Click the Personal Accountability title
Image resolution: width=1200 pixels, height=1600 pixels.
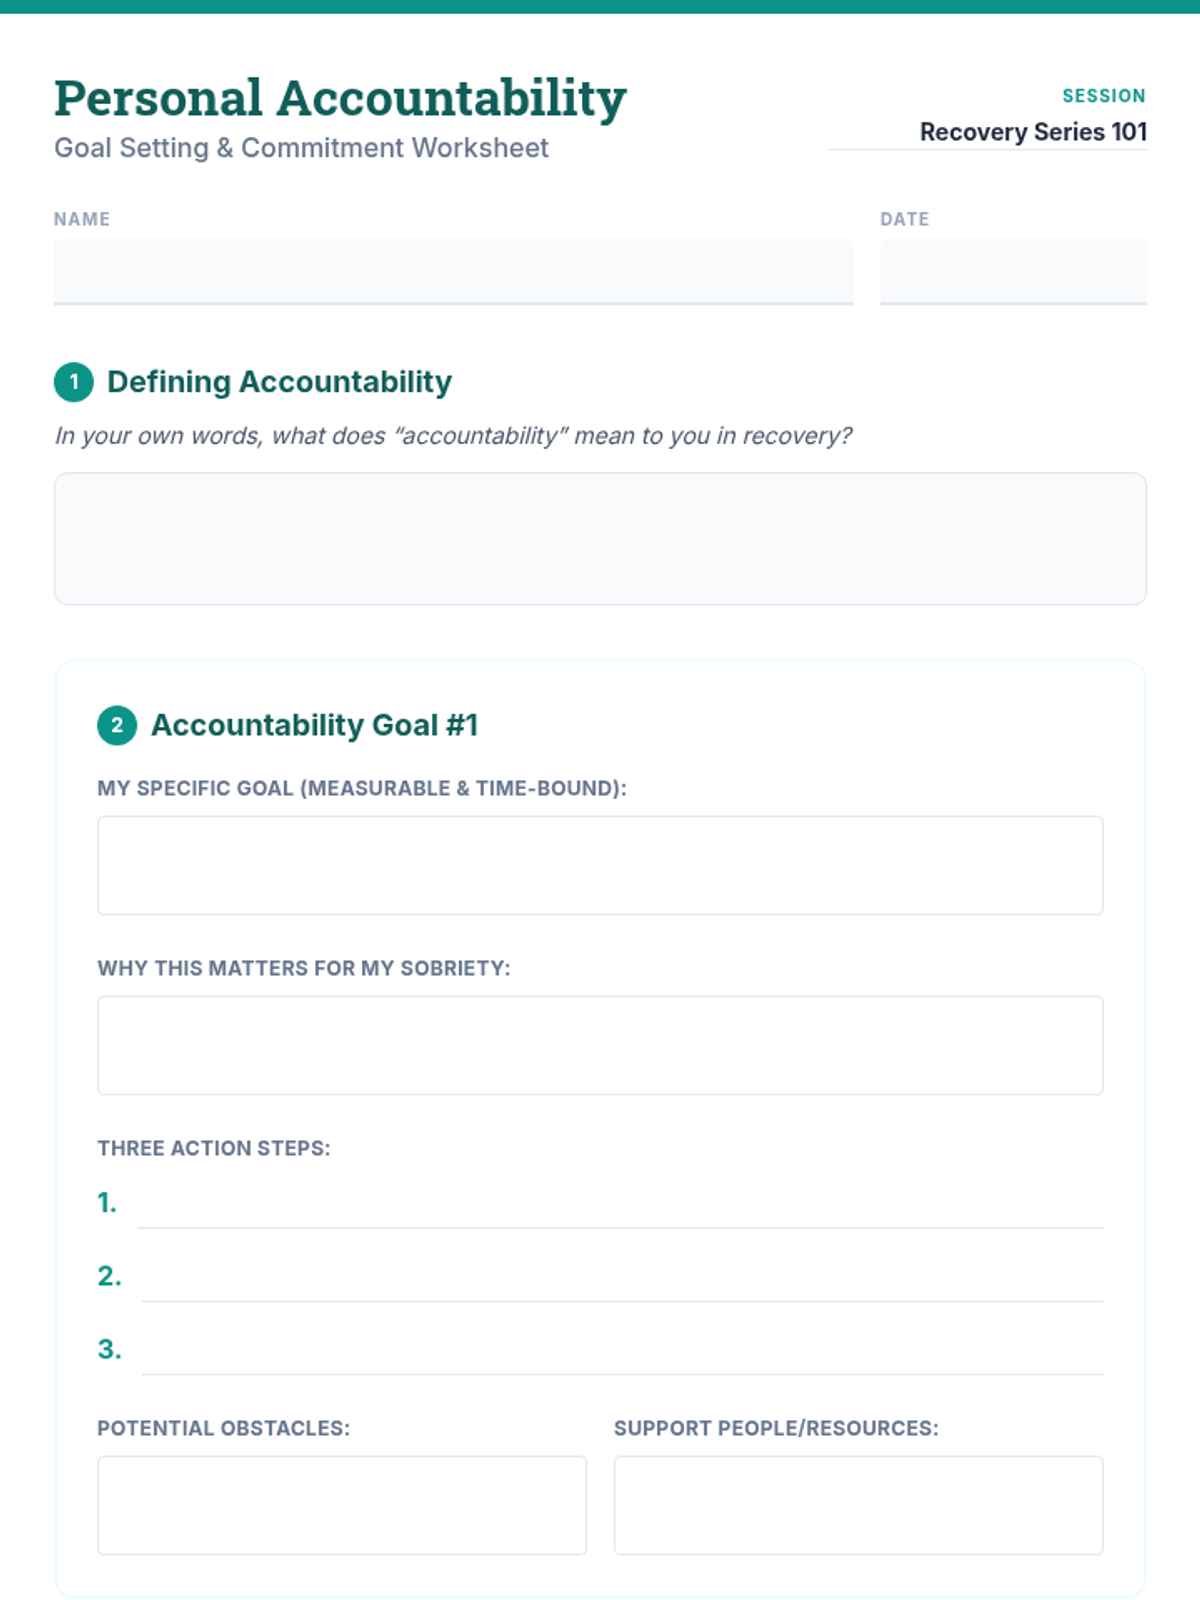point(340,98)
